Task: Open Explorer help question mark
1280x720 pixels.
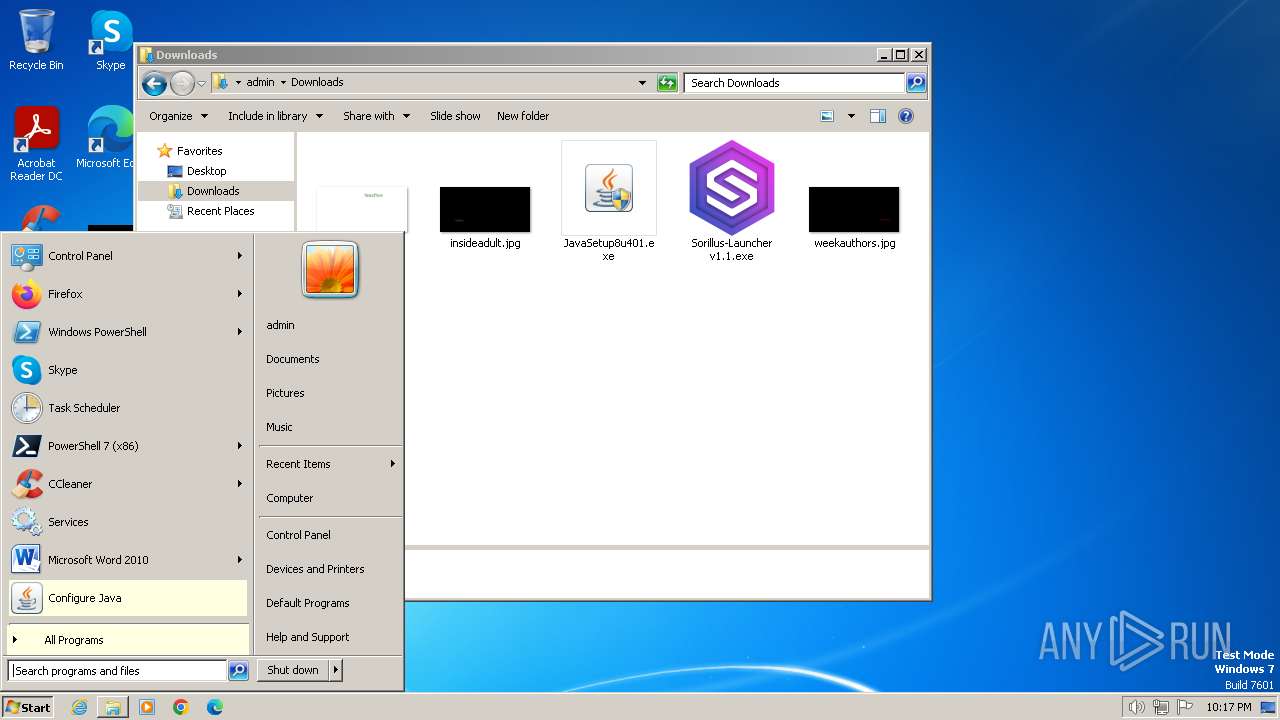Action: point(906,116)
